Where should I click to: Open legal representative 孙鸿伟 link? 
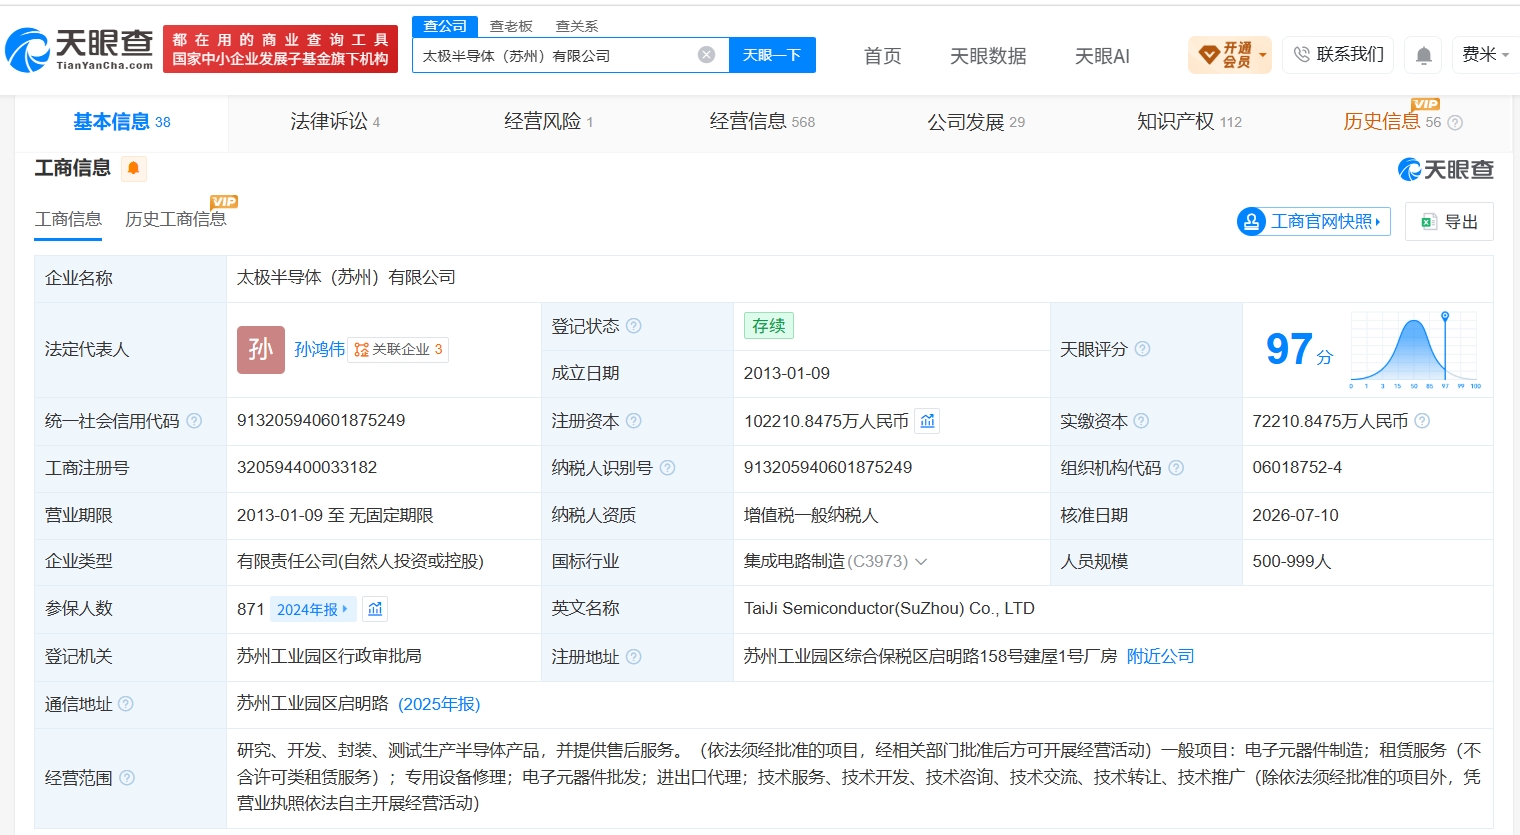[x=319, y=349]
